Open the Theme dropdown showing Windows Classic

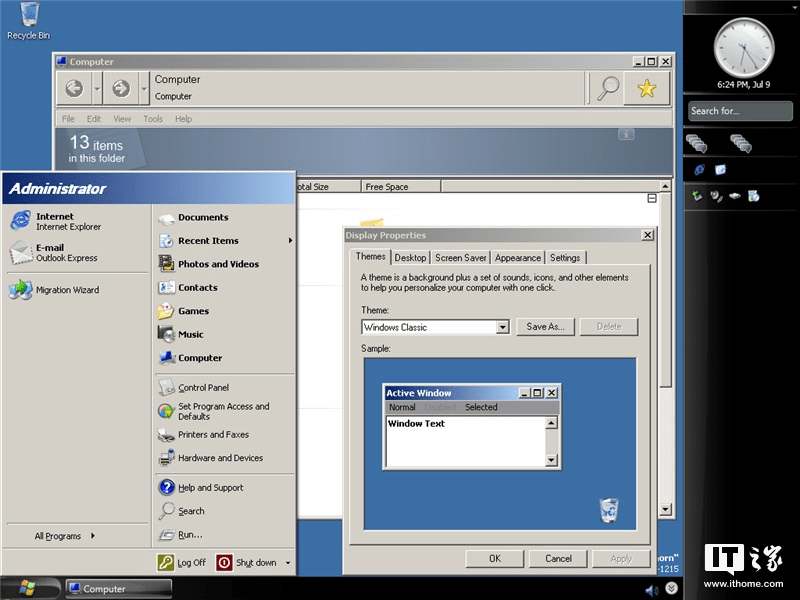pos(502,327)
